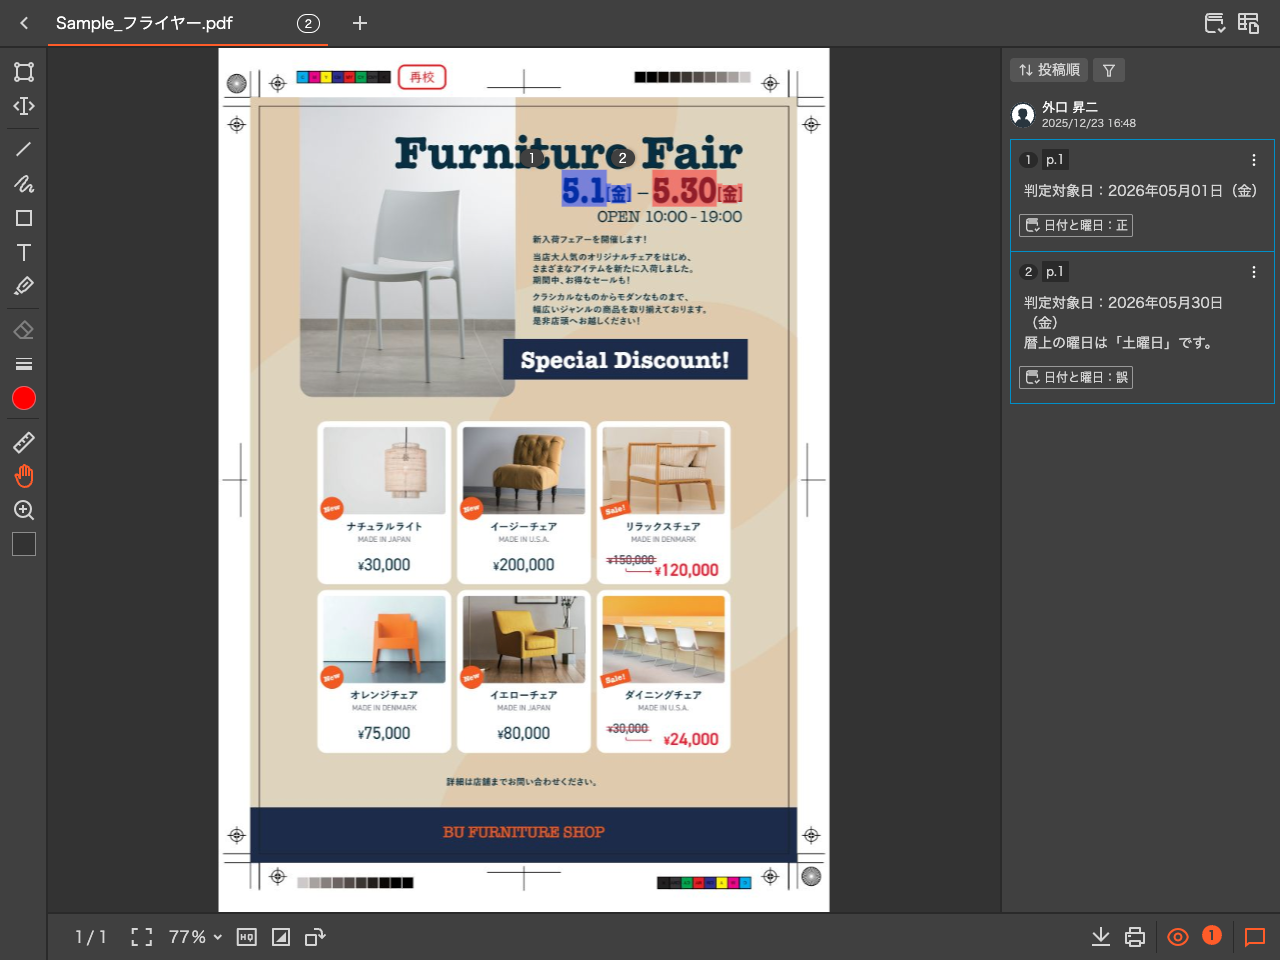Select the straight line drawing tool
This screenshot has height=960, width=1280.
point(24,149)
